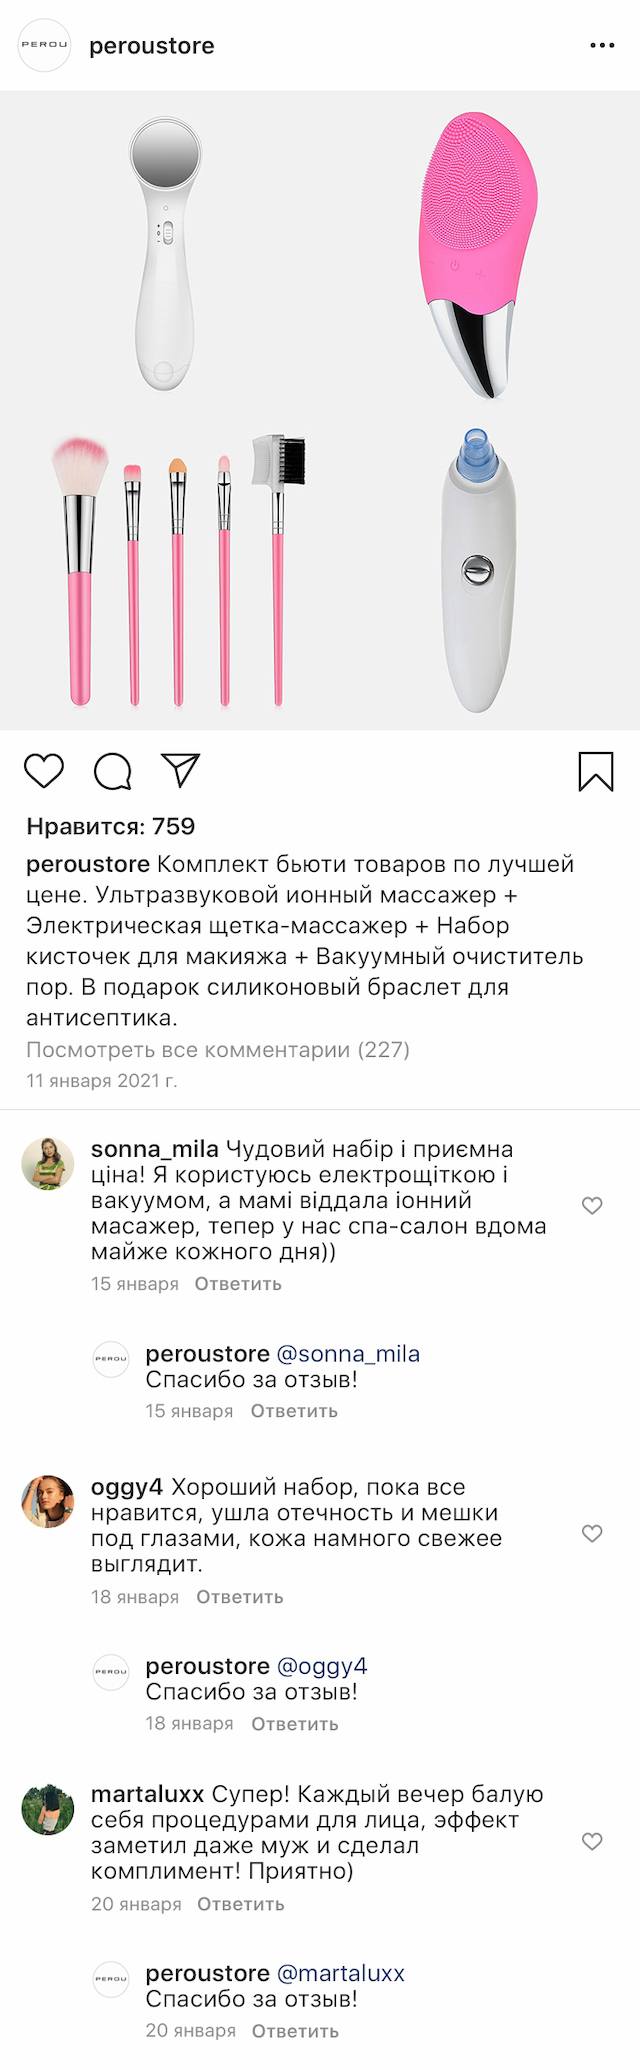The width and height of the screenshot is (640, 2070).
Task: Like sonna_mila's comment
Action: pos(592,1206)
